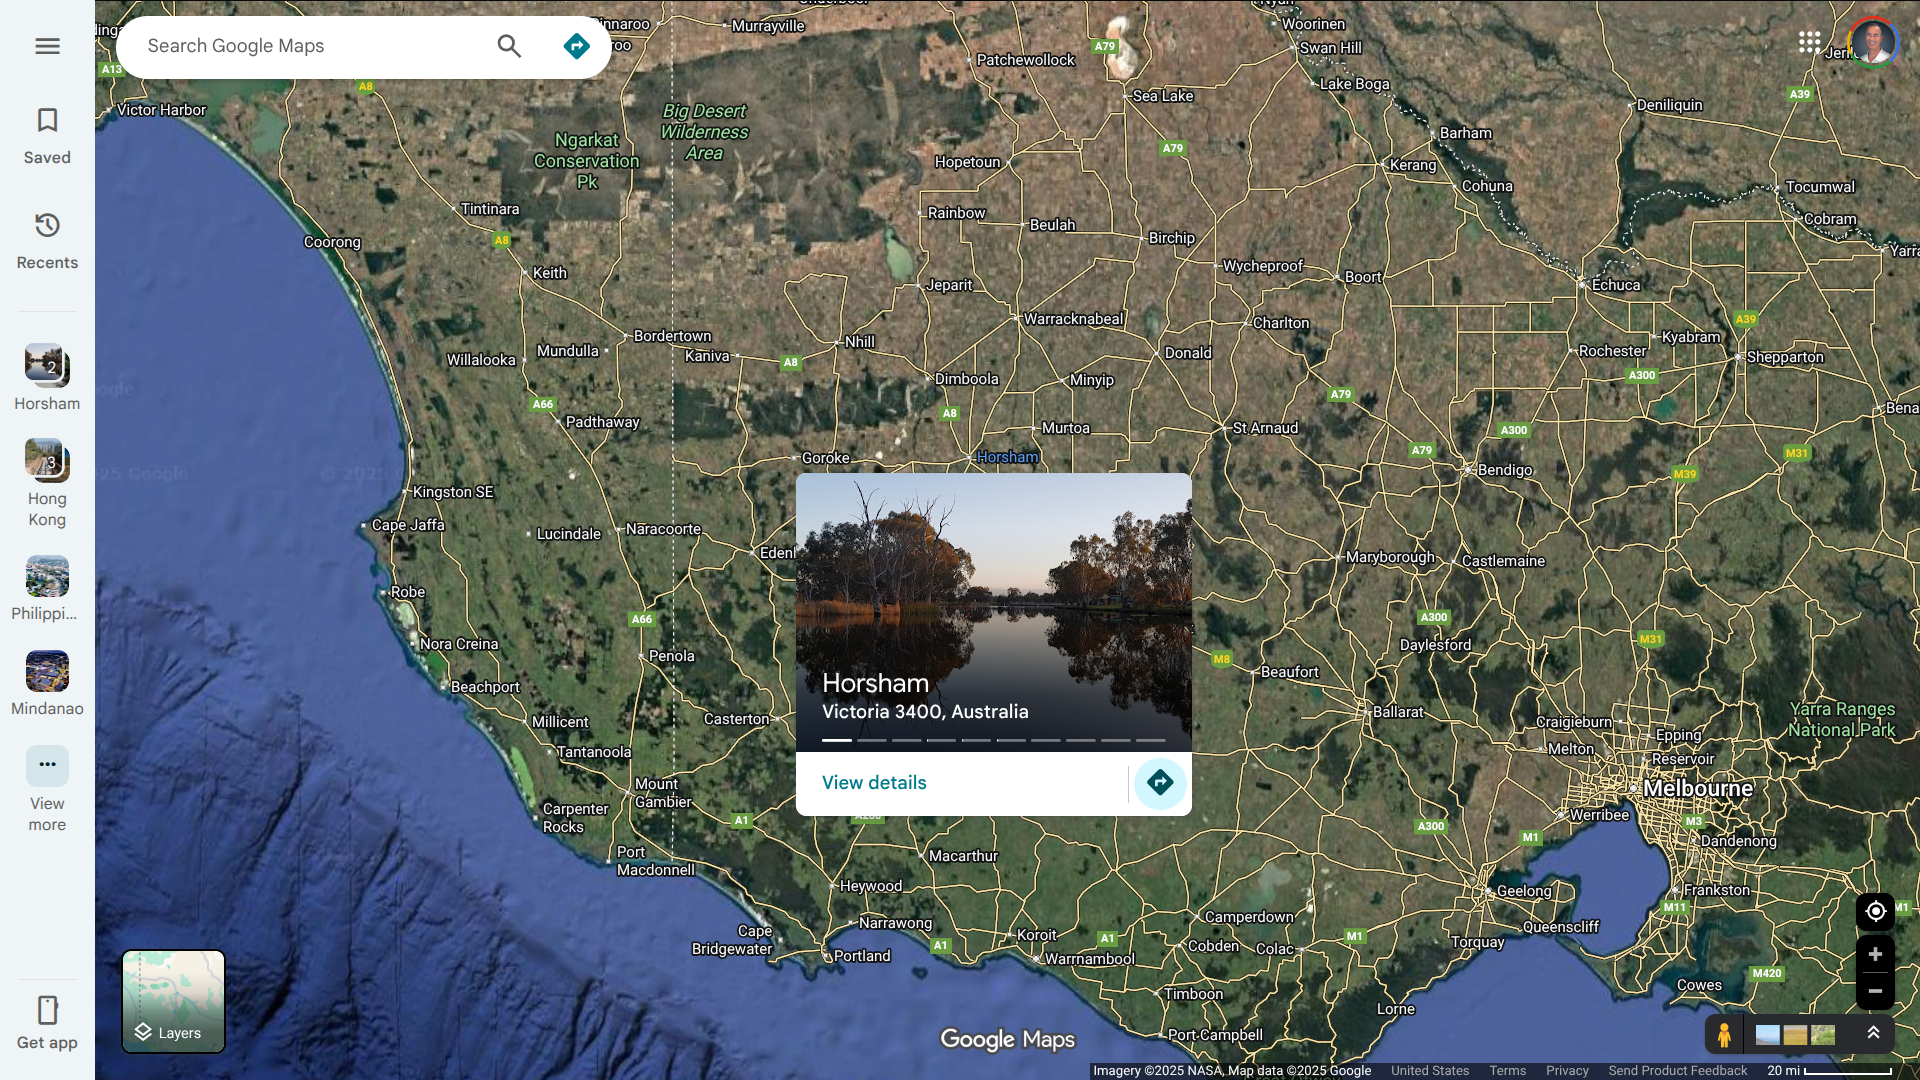Open directions from the search bar

(576, 46)
